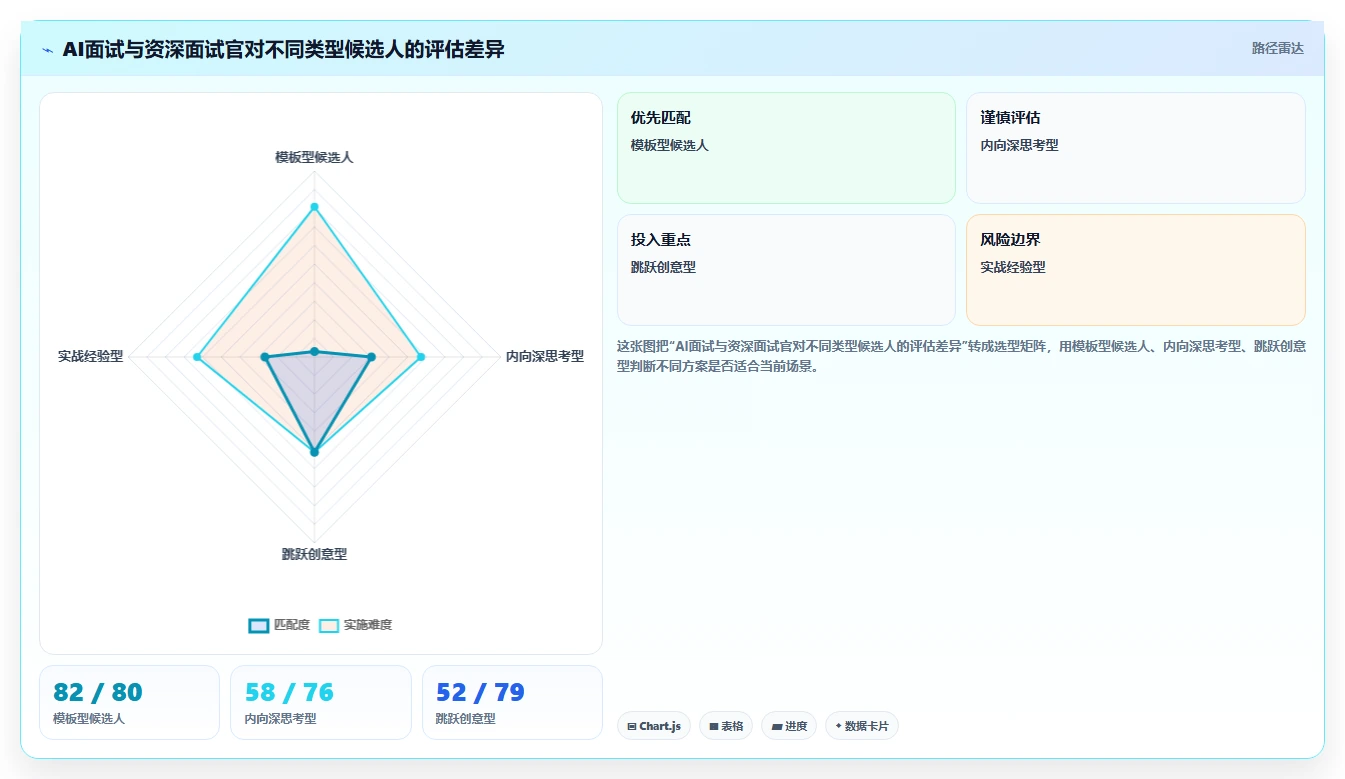Viewport: 1345px width, 779px height.
Task: Select the 优先匹配 card
Action: pyautogui.click(x=786, y=148)
